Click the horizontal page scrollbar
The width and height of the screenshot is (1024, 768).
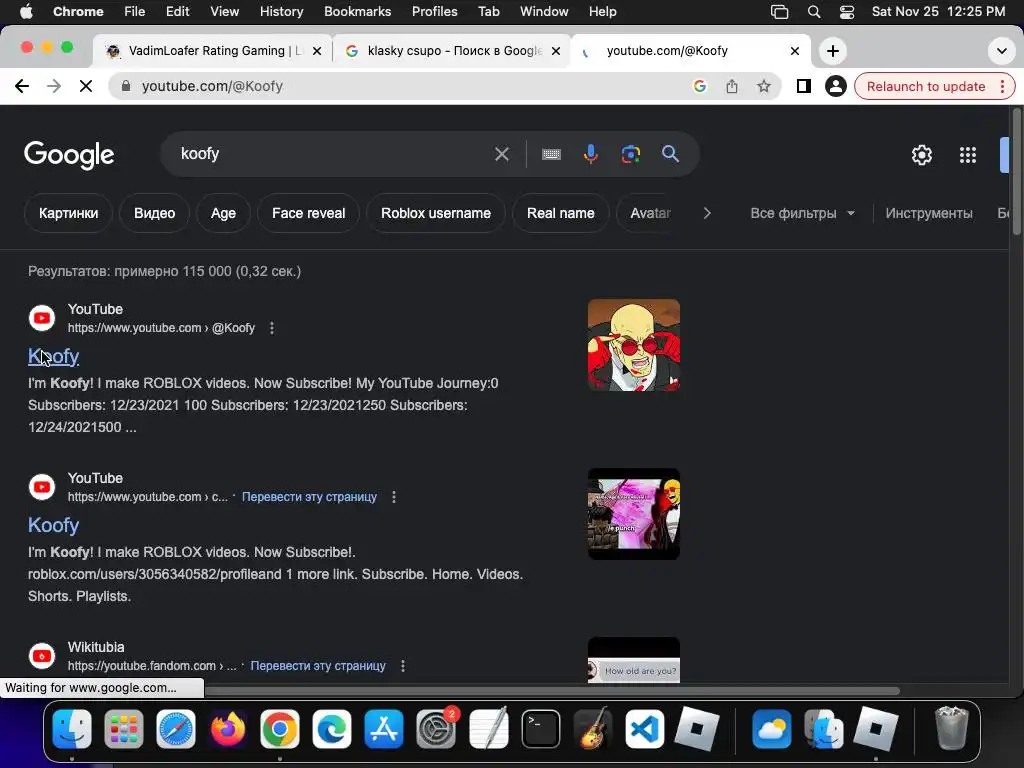[552, 690]
